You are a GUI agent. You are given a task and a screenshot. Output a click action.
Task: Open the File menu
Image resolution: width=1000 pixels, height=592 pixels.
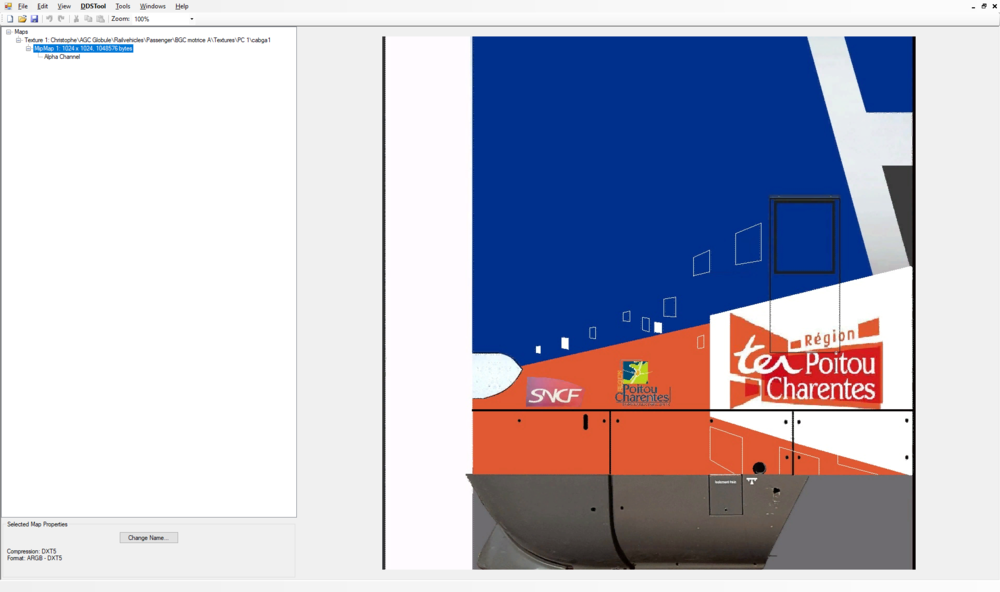tap(23, 6)
